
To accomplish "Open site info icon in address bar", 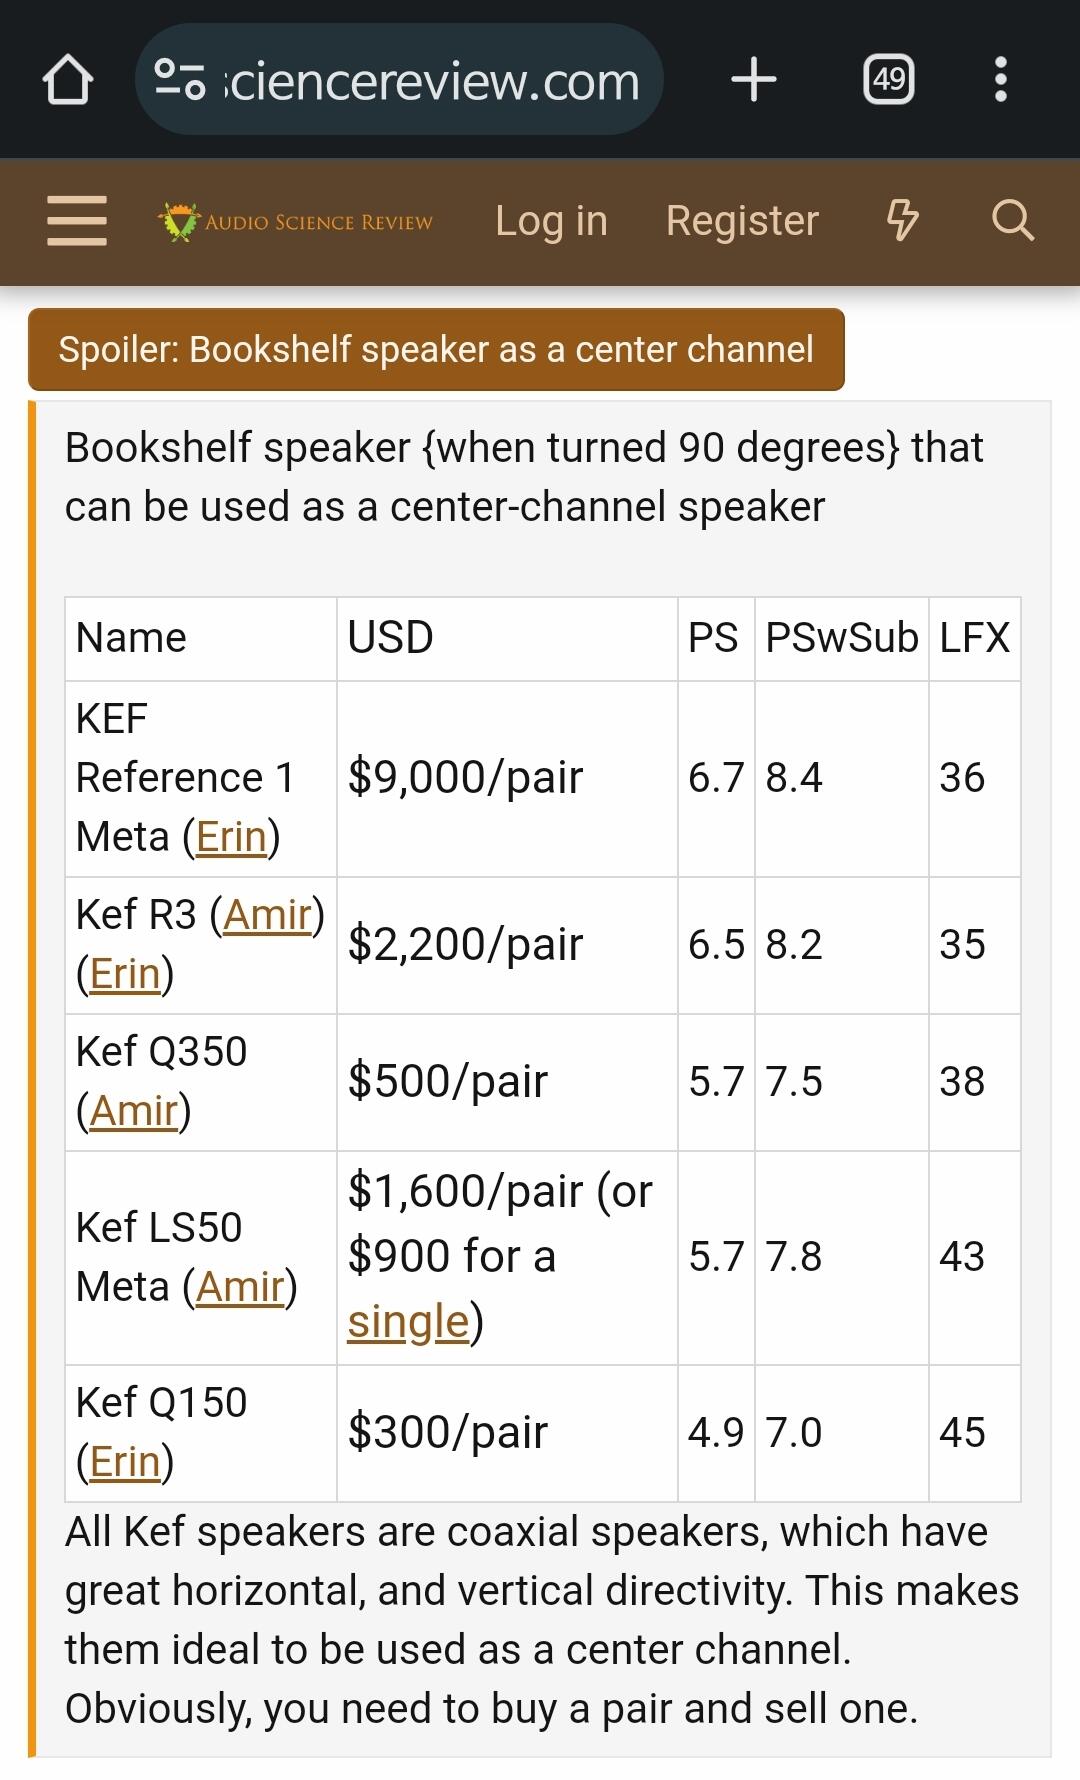I will point(181,80).
